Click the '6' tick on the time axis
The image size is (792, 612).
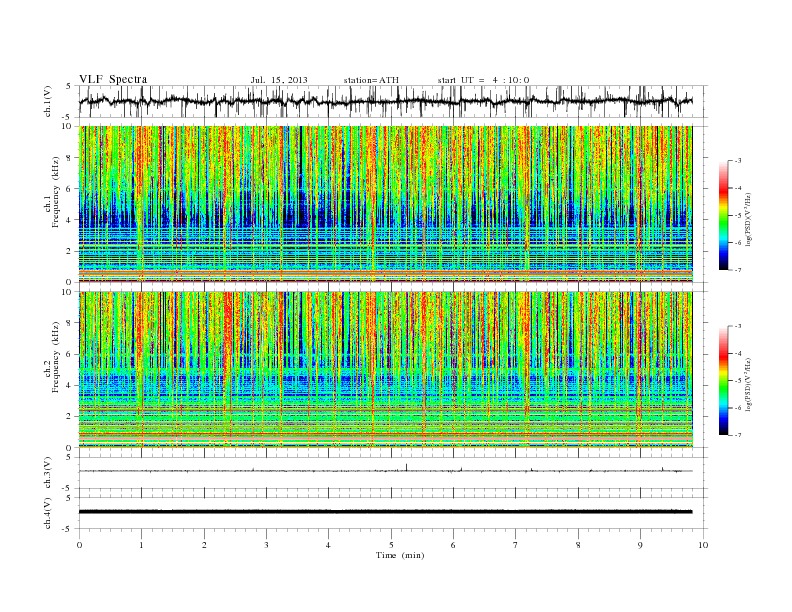coord(453,545)
